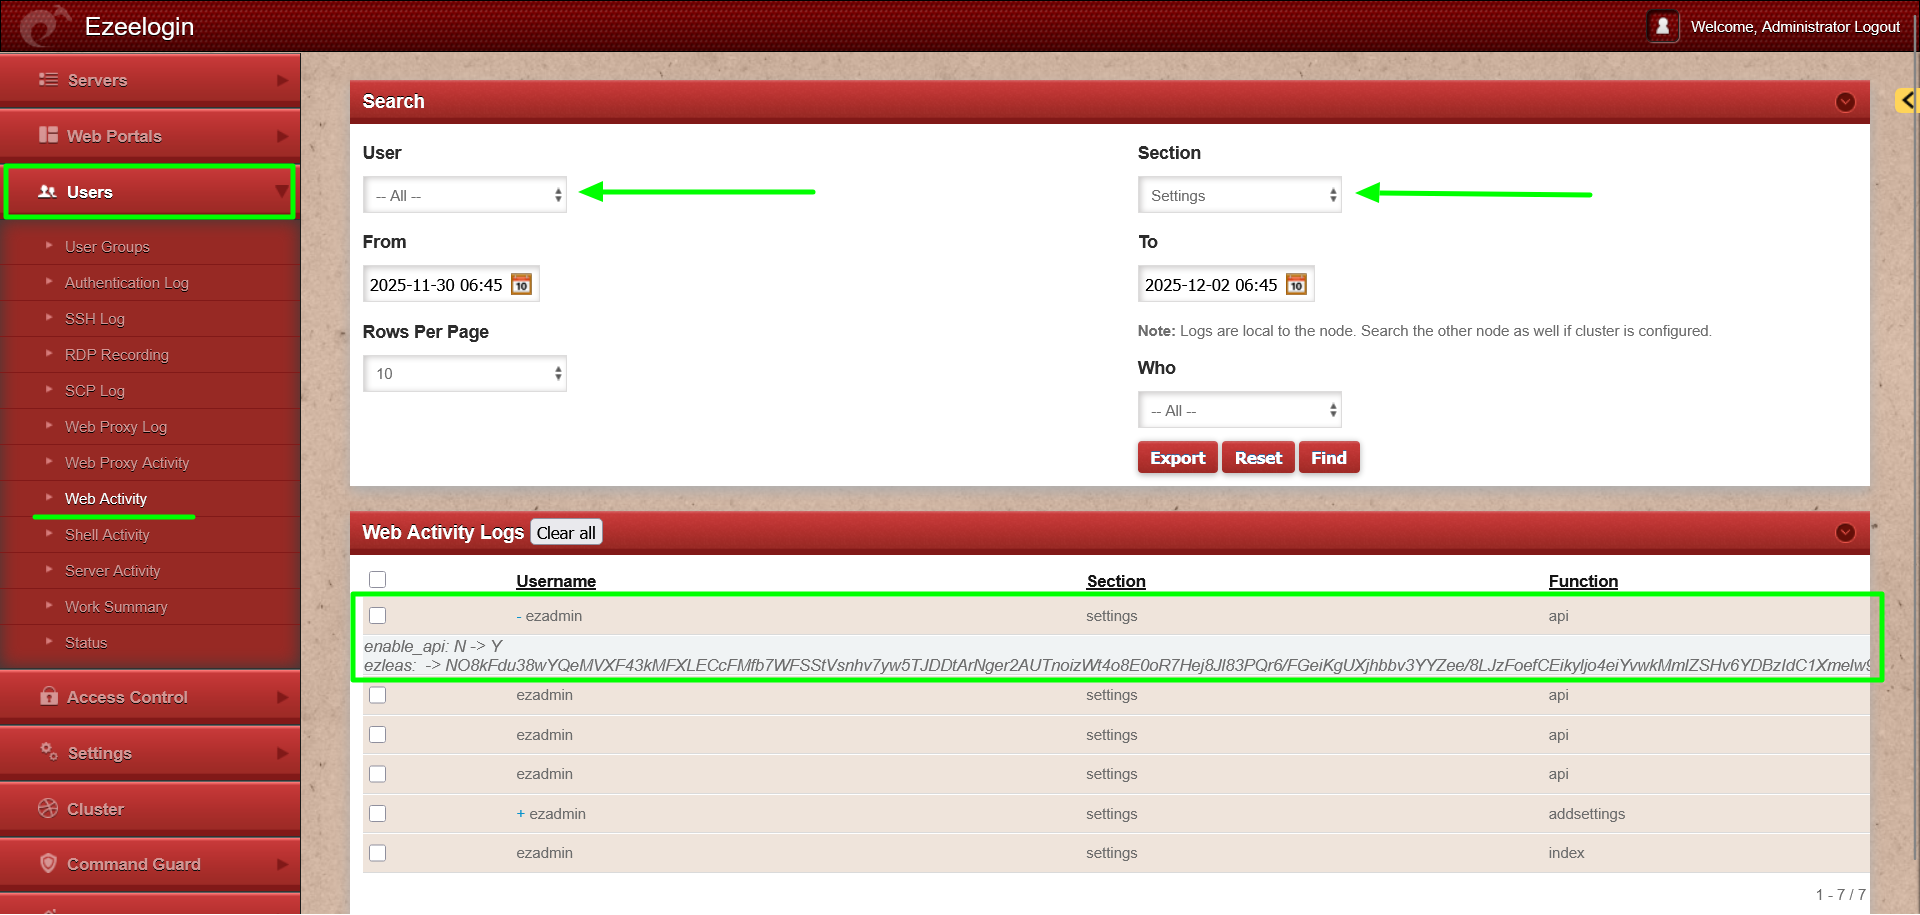Check the first ezadmin api row checkbox

tap(377, 616)
